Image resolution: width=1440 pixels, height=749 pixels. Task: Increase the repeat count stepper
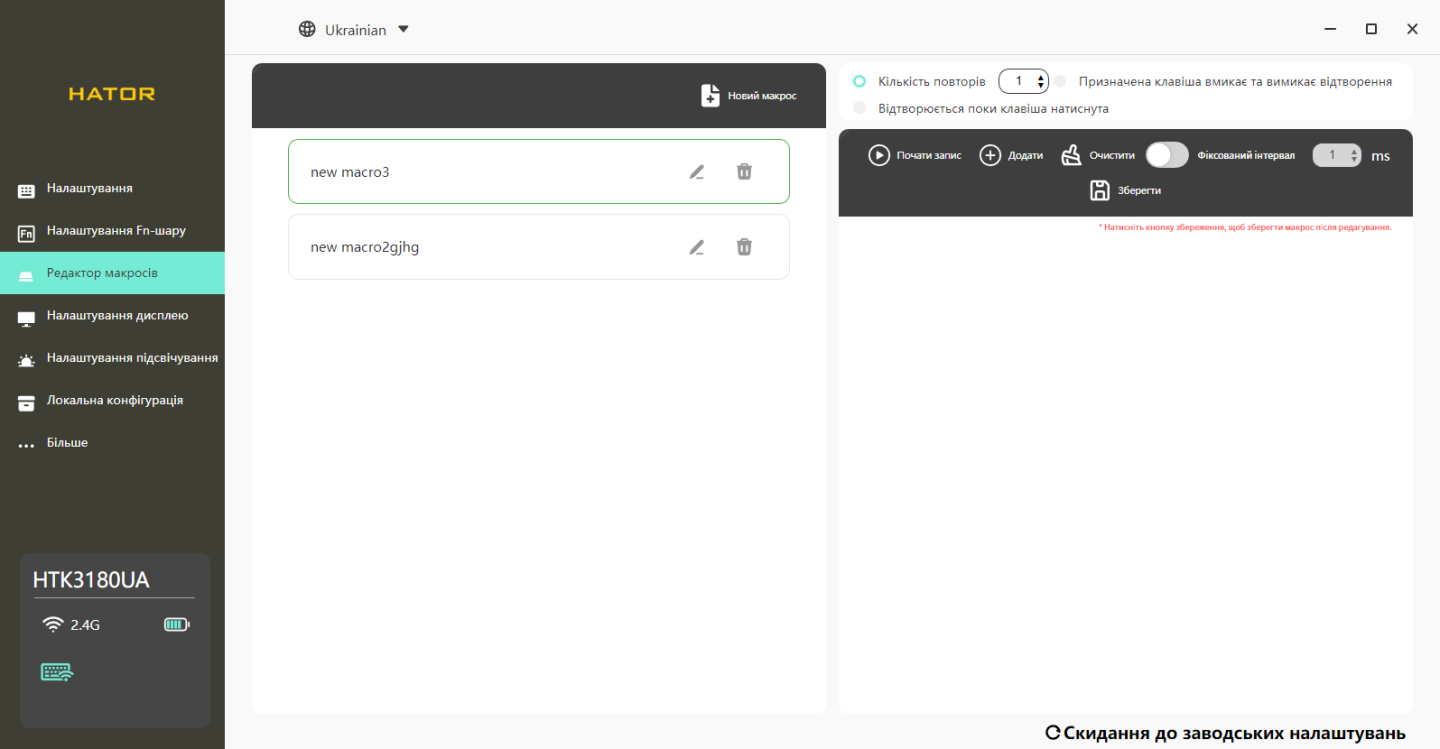click(x=1041, y=76)
